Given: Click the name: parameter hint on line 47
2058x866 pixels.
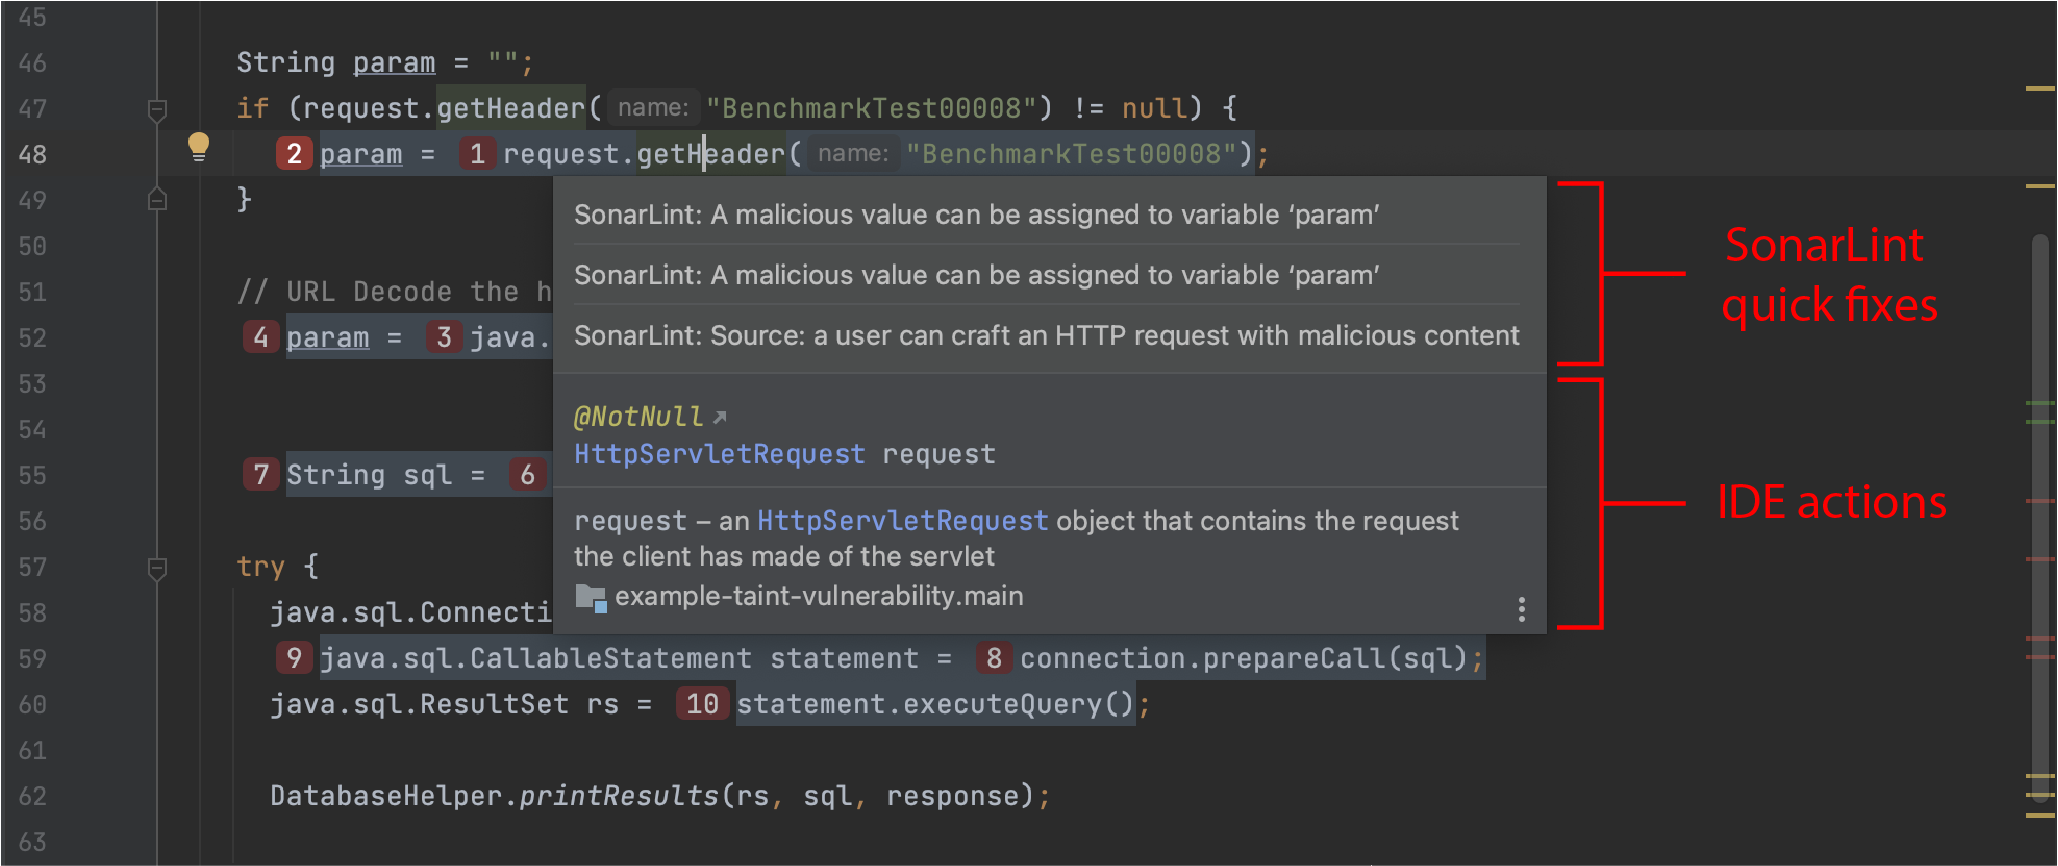Looking at the screenshot, I should [x=653, y=108].
